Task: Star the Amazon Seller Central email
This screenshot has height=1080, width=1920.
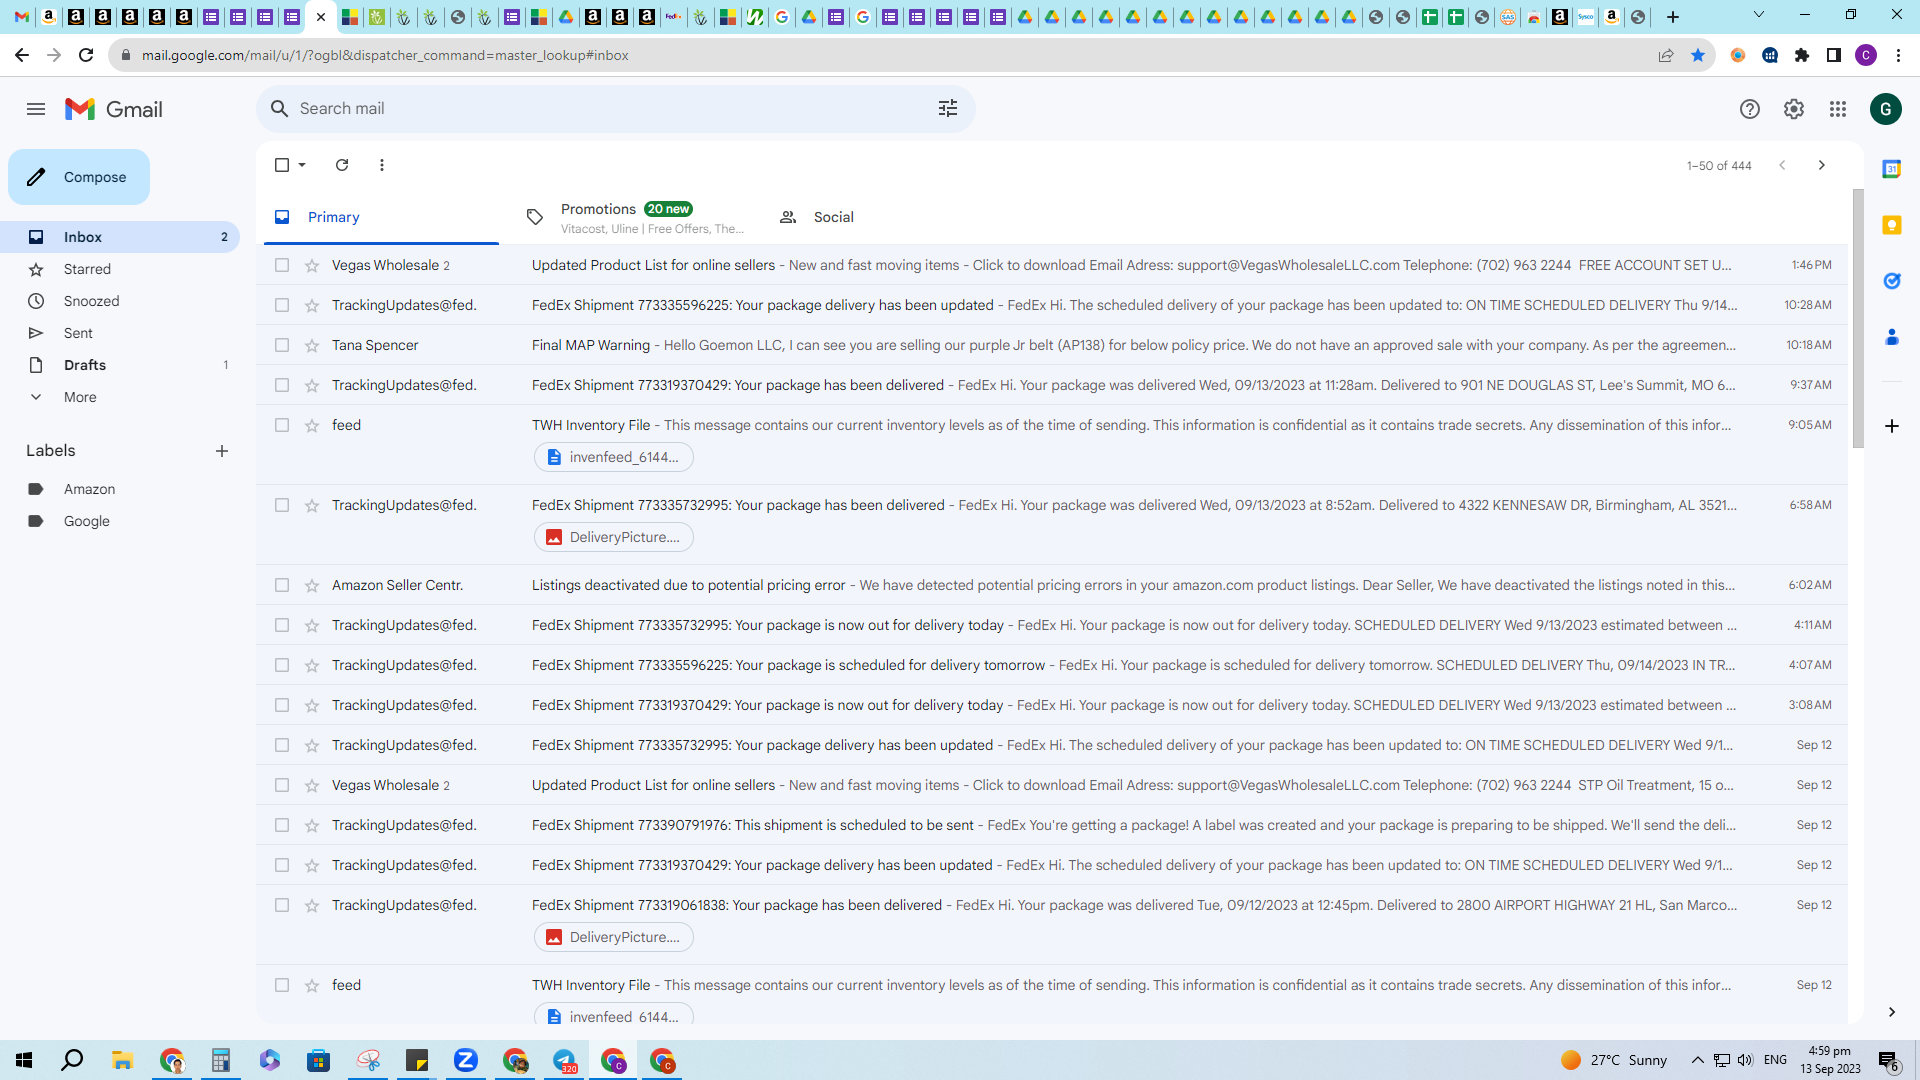Action: (x=312, y=585)
